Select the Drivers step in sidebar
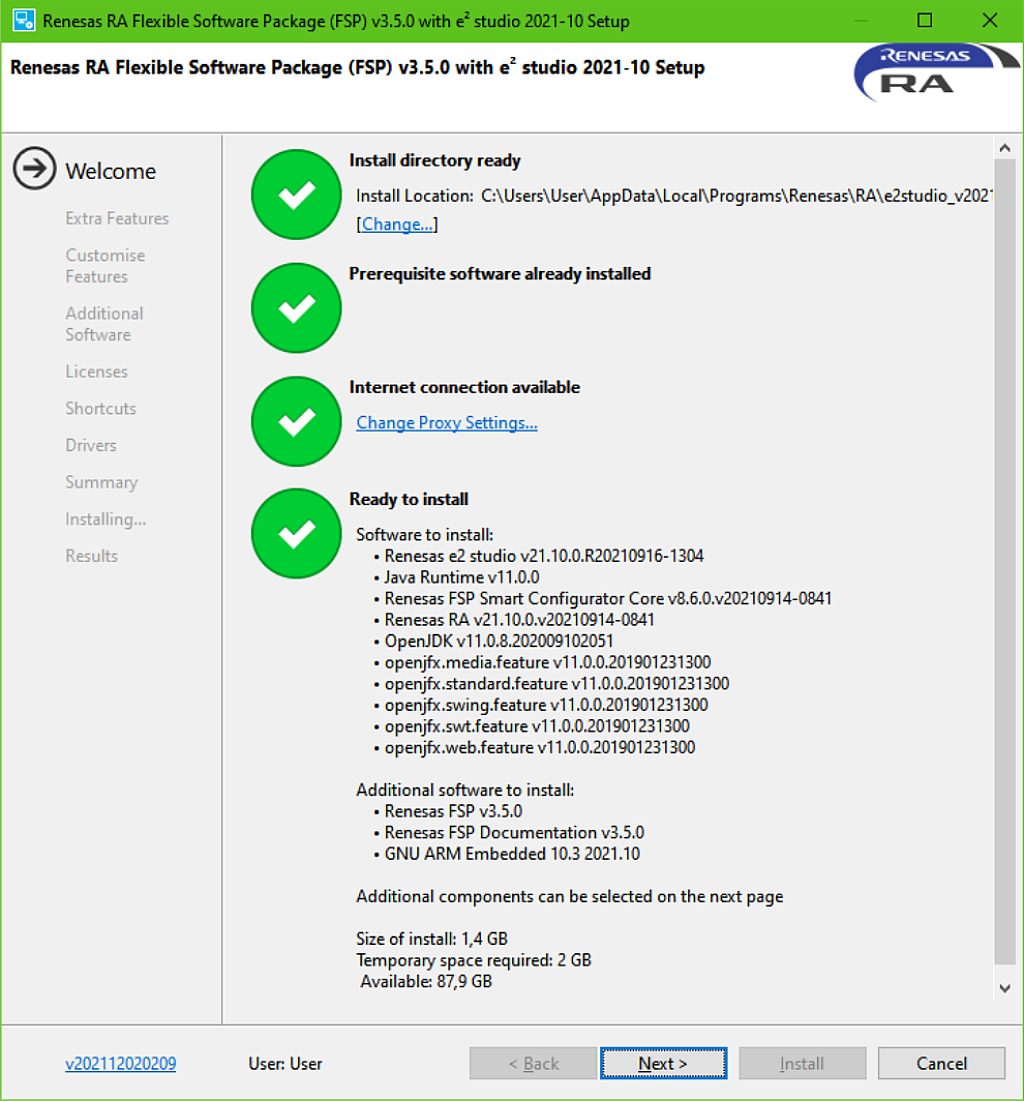1024x1101 pixels. (x=91, y=445)
